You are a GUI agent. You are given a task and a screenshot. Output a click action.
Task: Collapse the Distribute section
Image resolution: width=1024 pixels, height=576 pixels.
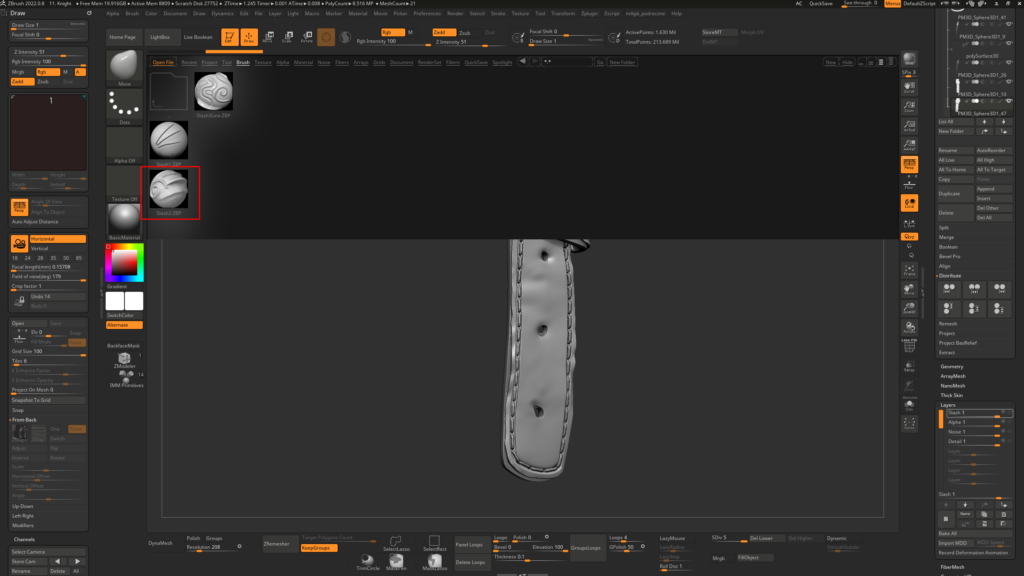click(950, 276)
